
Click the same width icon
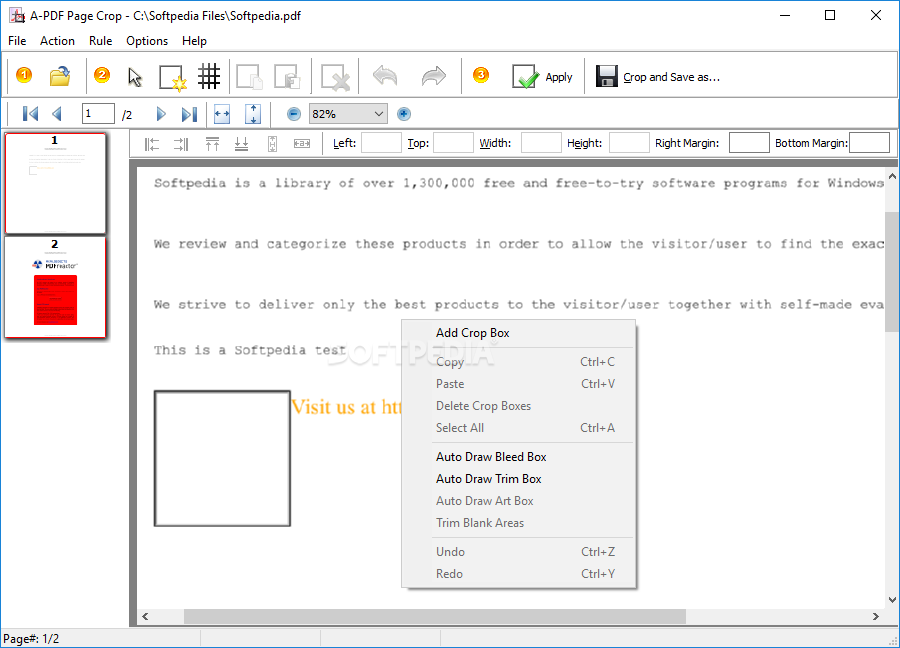point(302,143)
